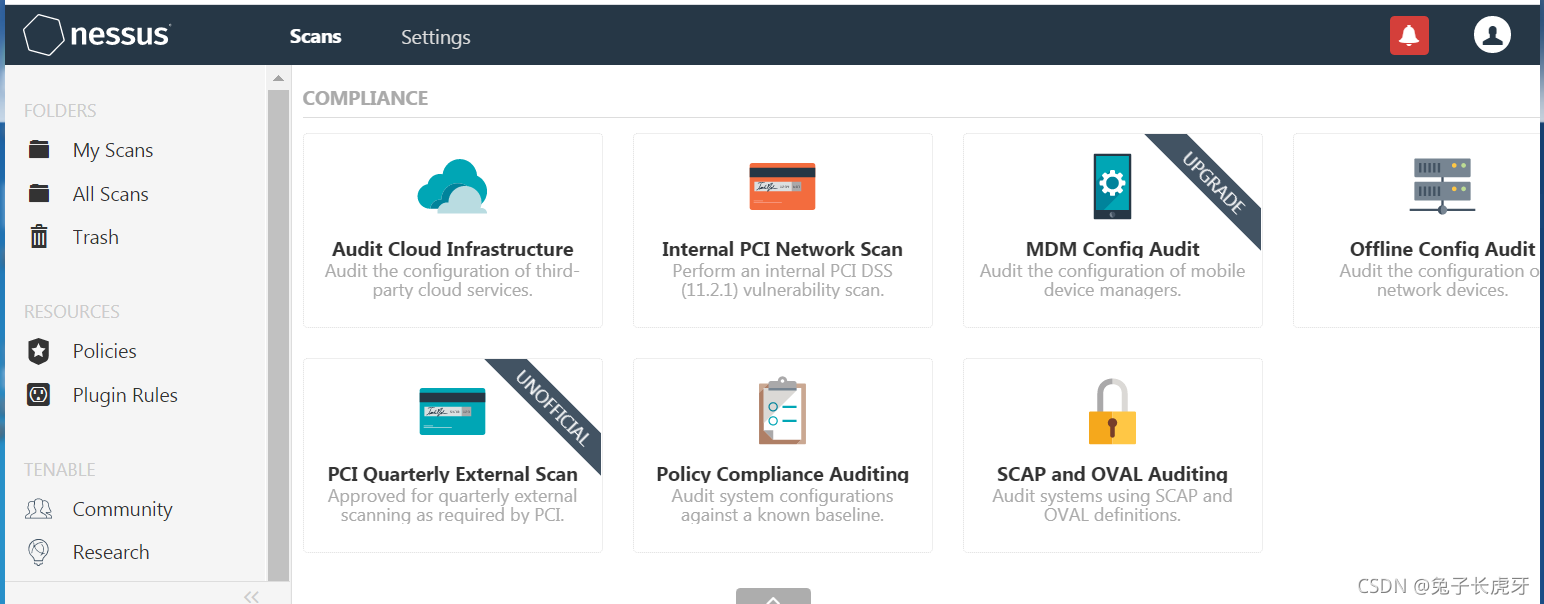Click the red notification bell icon
The width and height of the screenshot is (1544, 604).
coord(1409,36)
